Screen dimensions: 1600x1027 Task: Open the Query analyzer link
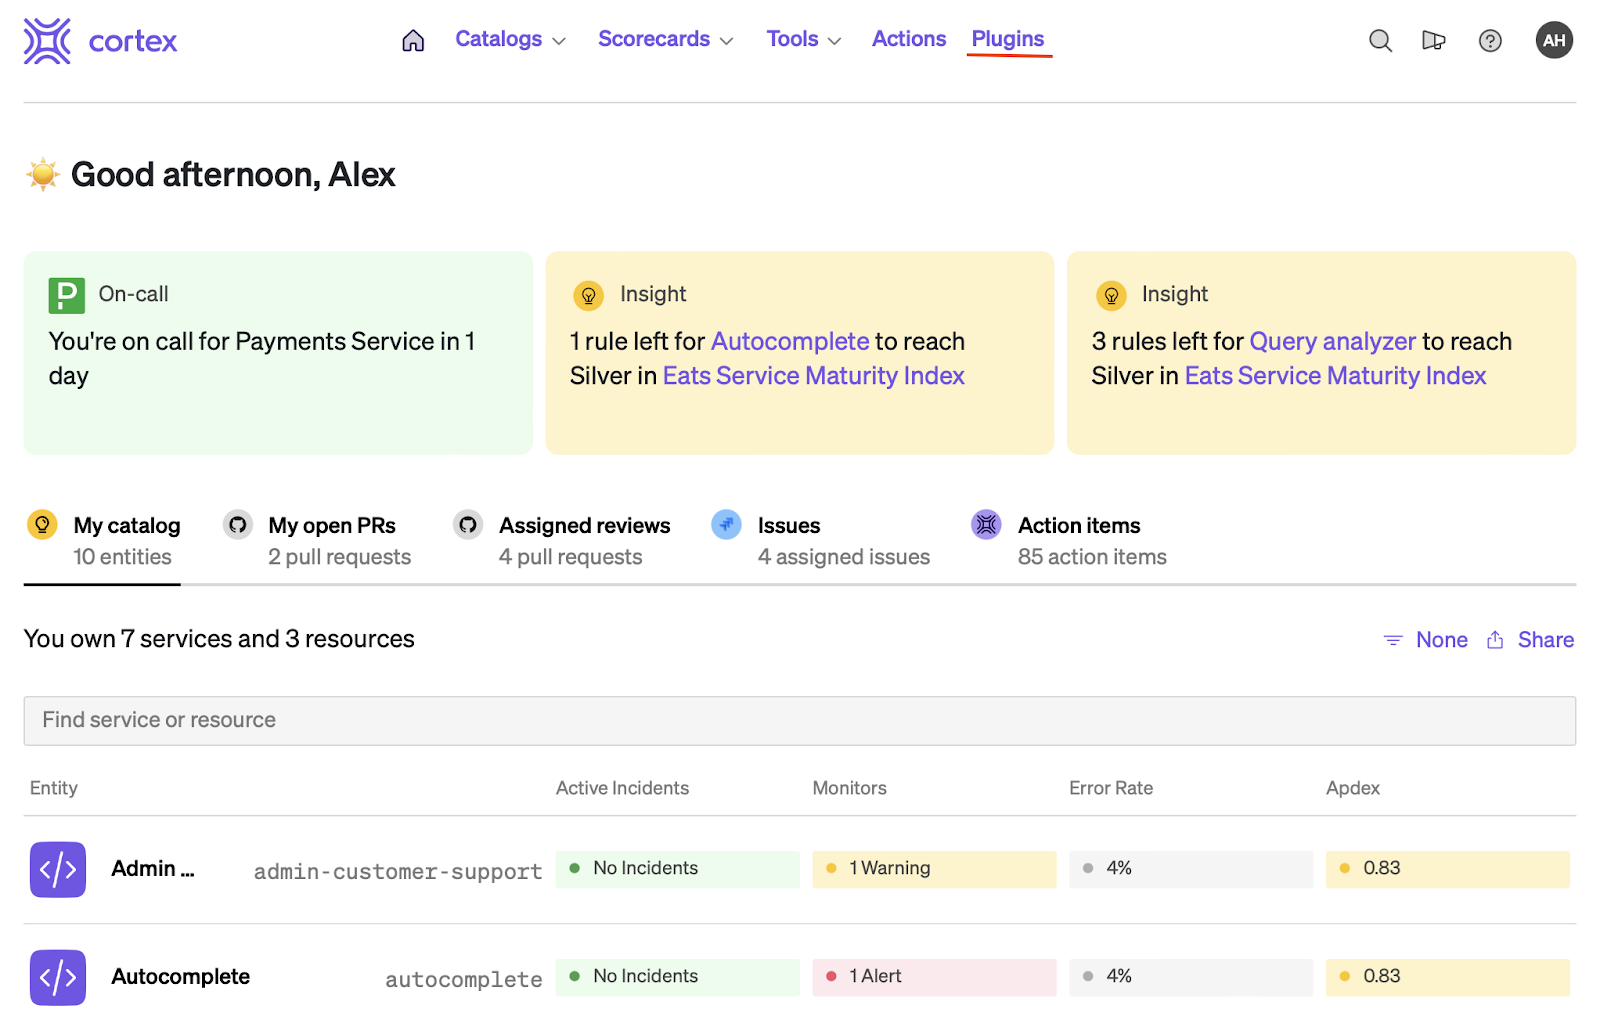(x=1332, y=341)
